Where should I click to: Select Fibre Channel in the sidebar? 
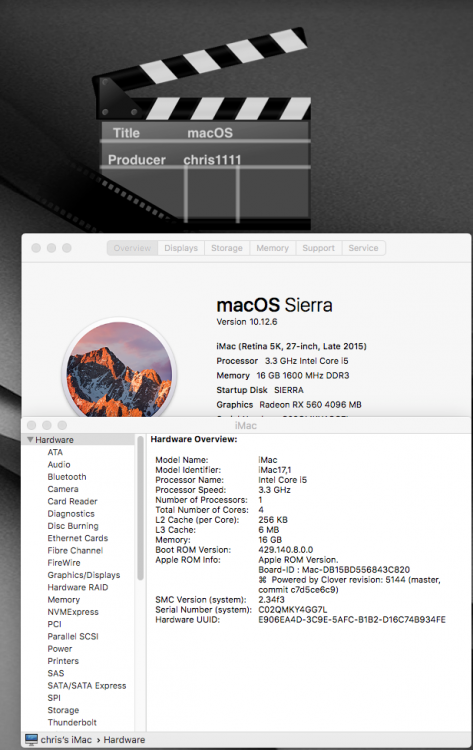coord(75,551)
